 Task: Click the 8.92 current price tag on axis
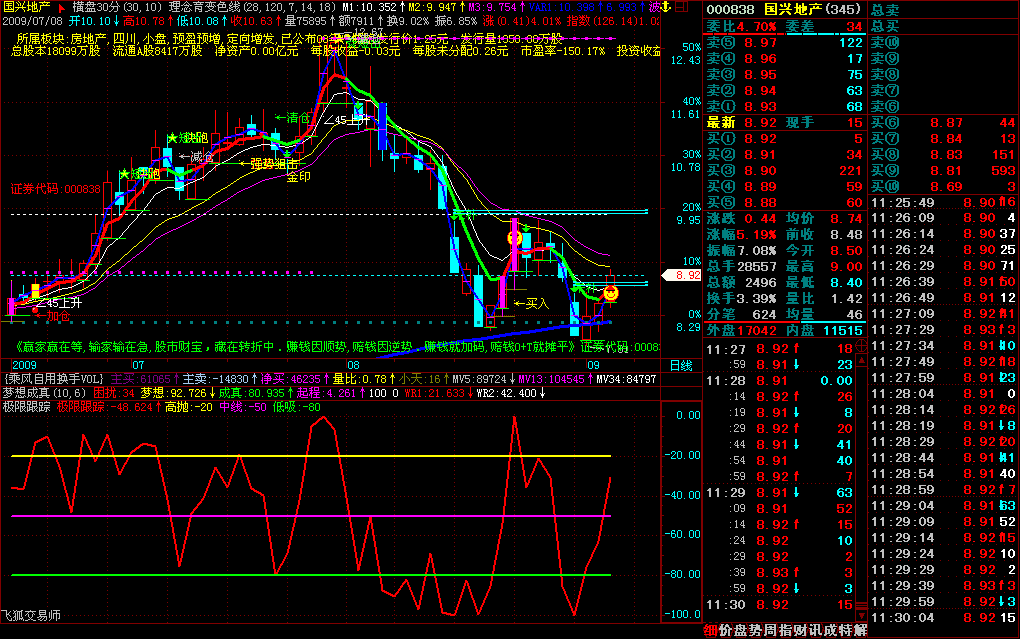point(683,274)
